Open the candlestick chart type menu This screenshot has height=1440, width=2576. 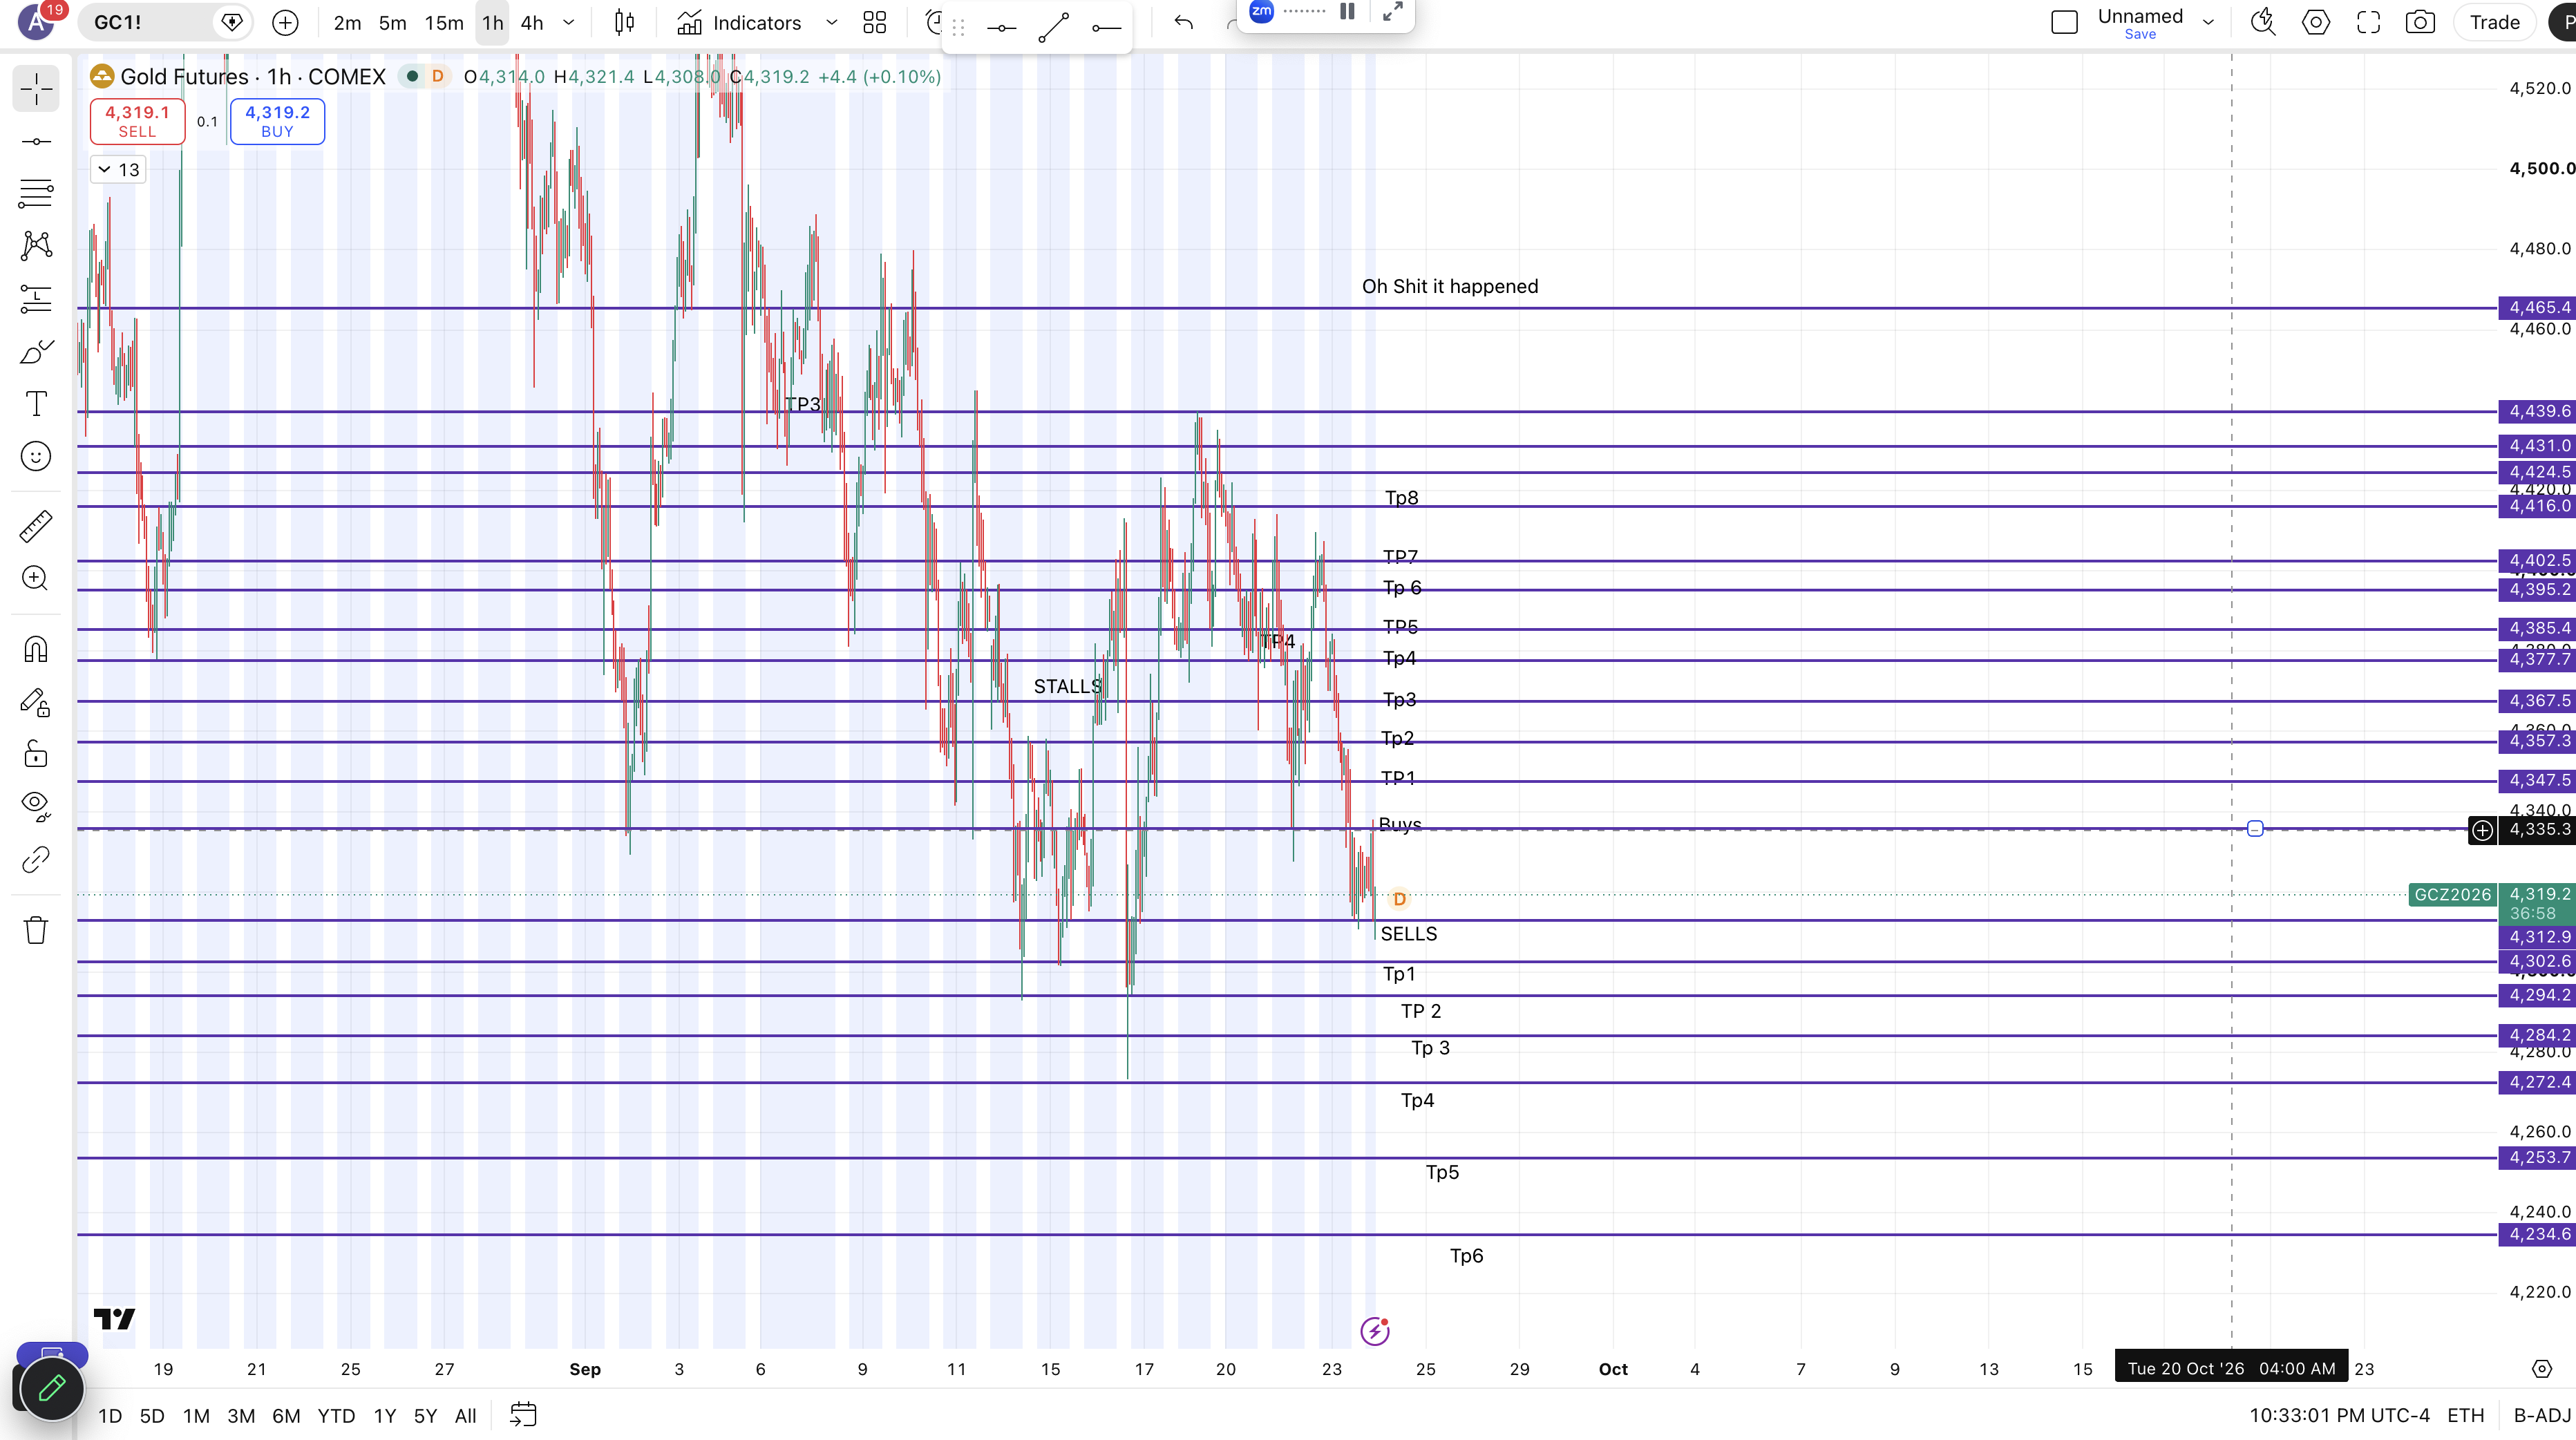pyautogui.click(x=625, y=22)
